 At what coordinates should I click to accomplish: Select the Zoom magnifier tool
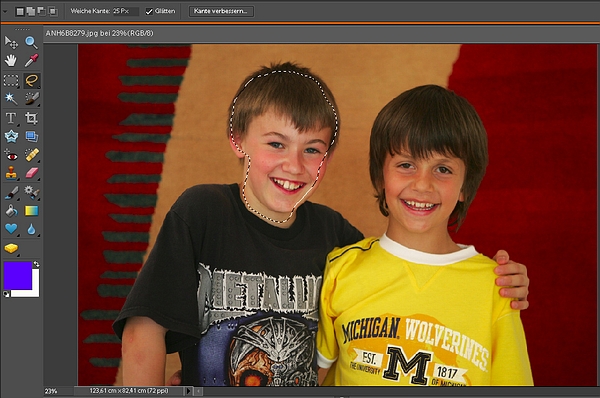pyautogui.click(x=31, y=42)
